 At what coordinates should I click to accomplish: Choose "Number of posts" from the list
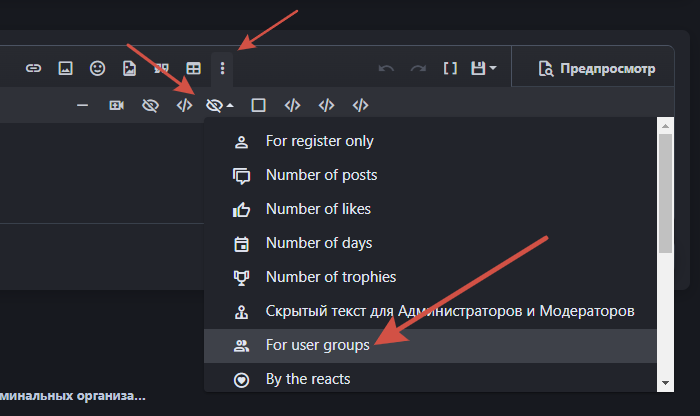click(x=321, y=175)
